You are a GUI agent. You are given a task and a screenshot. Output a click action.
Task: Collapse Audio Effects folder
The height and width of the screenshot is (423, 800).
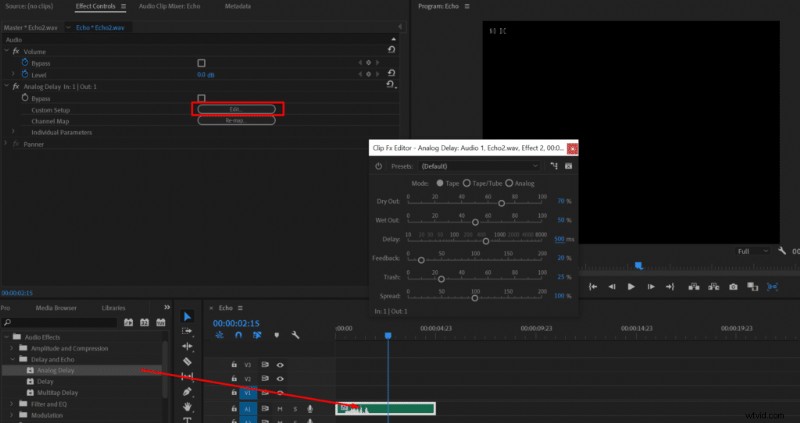click(x=6, y=337)
